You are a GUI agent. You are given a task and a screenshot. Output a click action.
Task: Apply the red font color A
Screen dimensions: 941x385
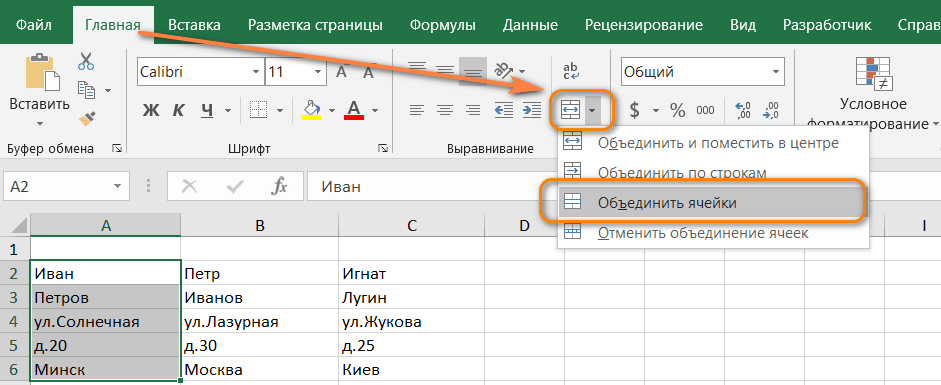pos(354,110)
